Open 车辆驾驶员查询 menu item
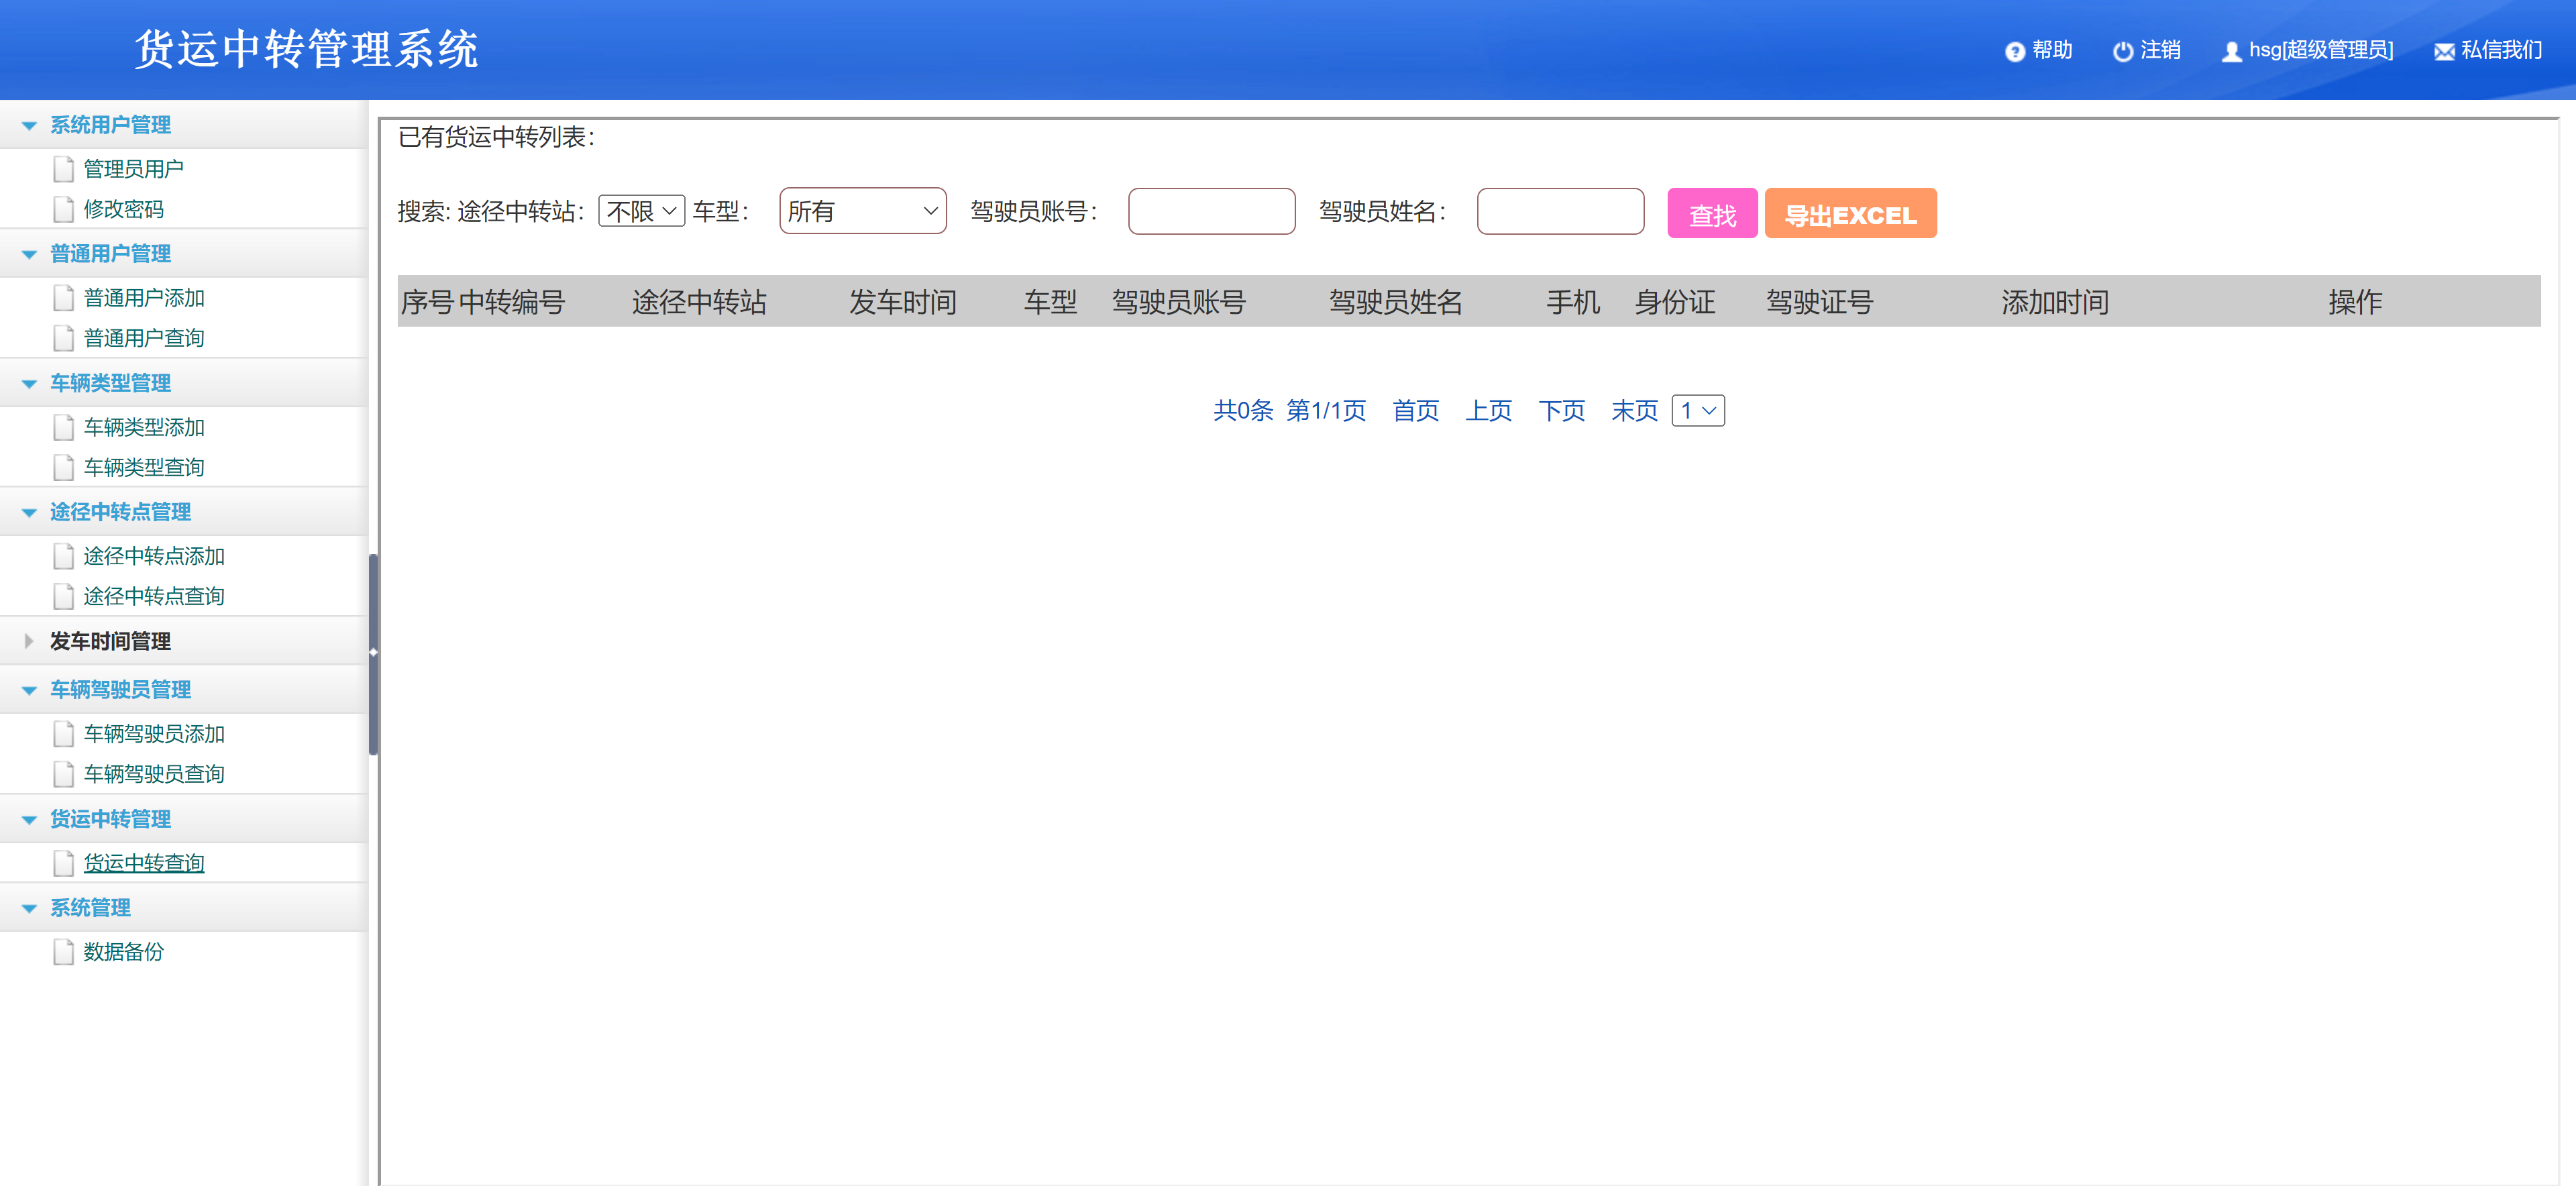 click(x=153, y=774)
